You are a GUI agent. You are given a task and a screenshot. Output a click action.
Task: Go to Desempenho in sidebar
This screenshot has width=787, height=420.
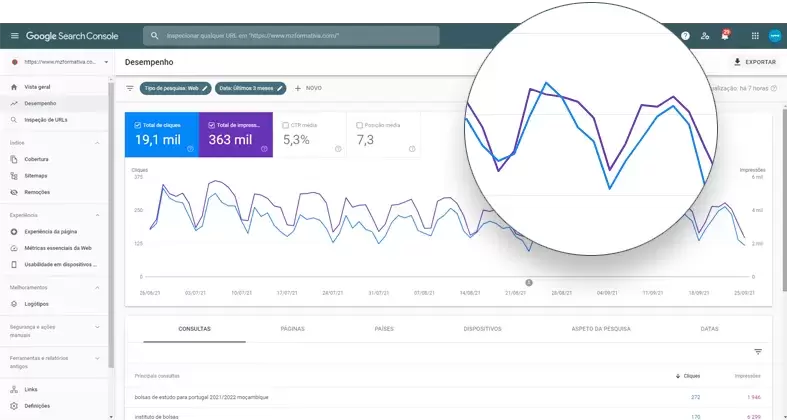(x=54, y=103)
